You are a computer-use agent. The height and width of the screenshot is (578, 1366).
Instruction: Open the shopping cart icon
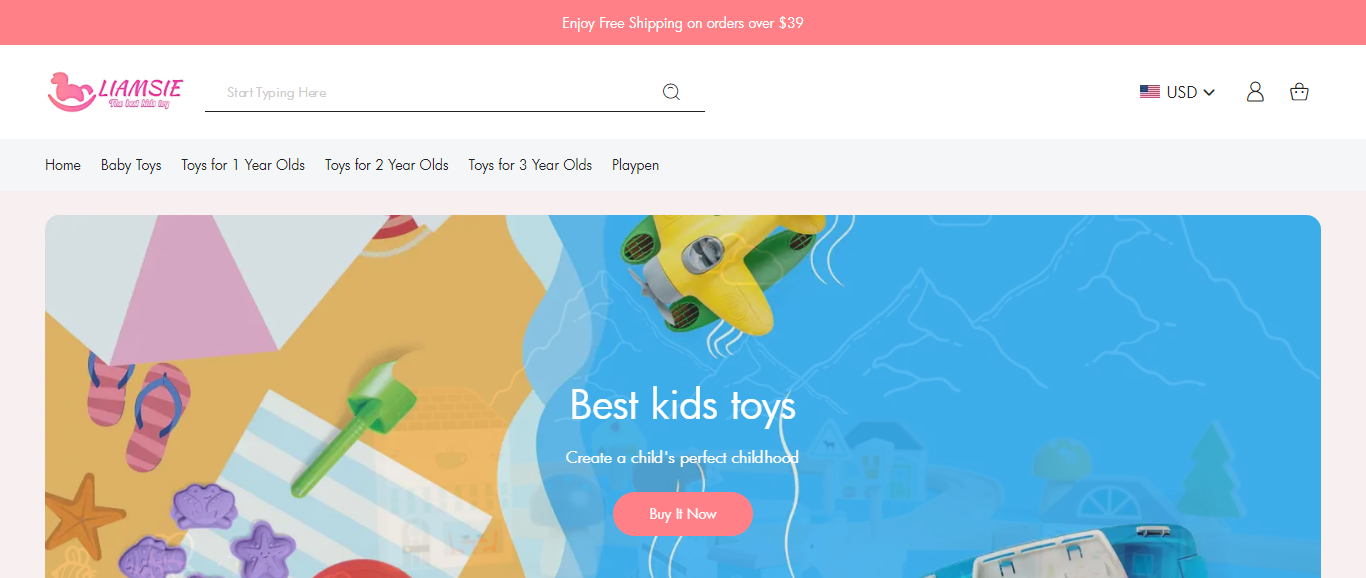point(1299,92)
